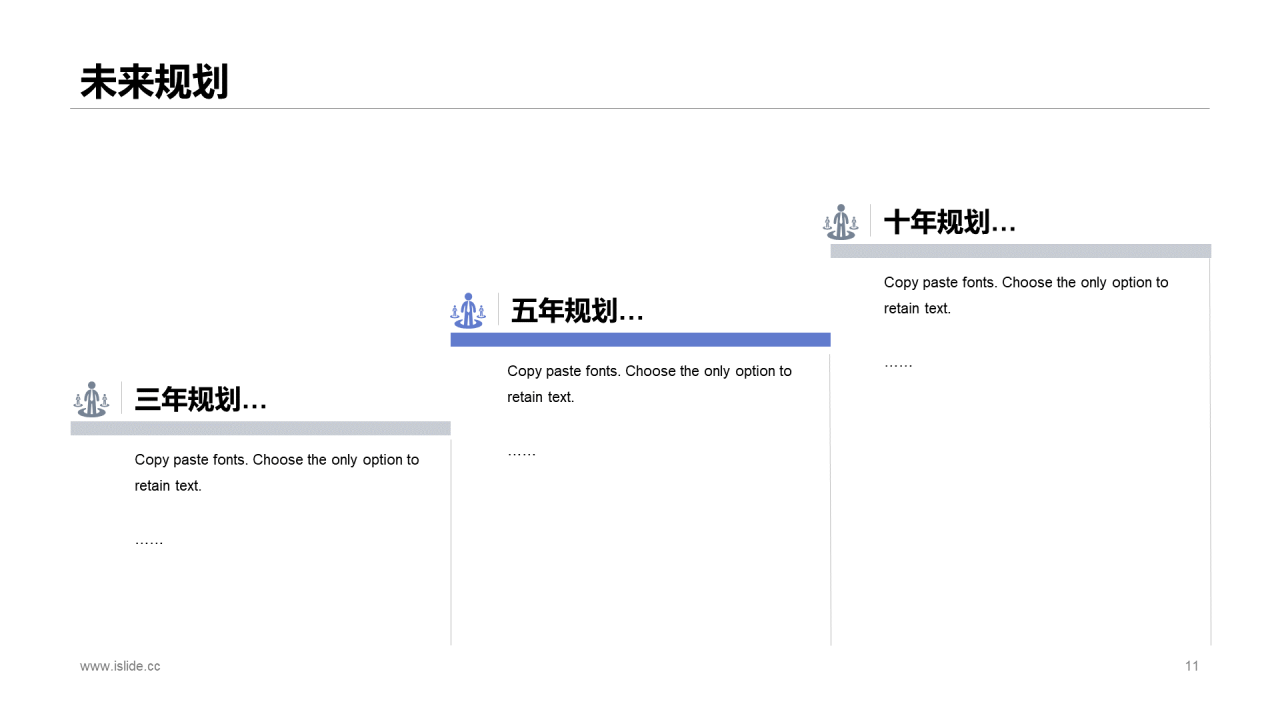This screenshot has width=1280, height=720.
Task: Click the gray bar under 十年规划
Action: pos(1020,251)
